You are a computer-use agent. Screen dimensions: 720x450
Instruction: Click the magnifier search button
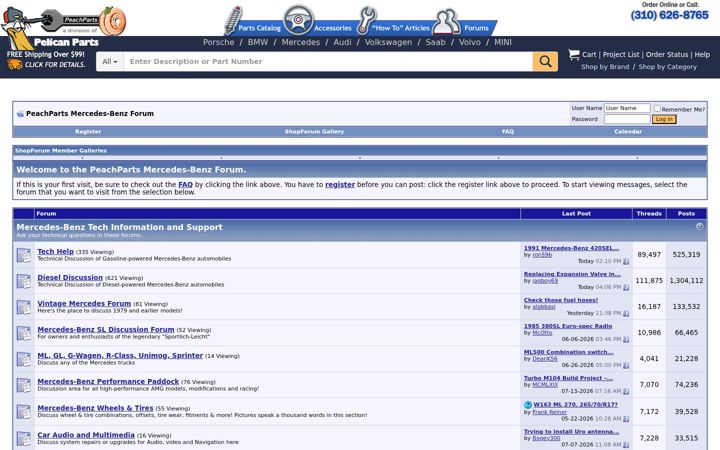[545, 61]
